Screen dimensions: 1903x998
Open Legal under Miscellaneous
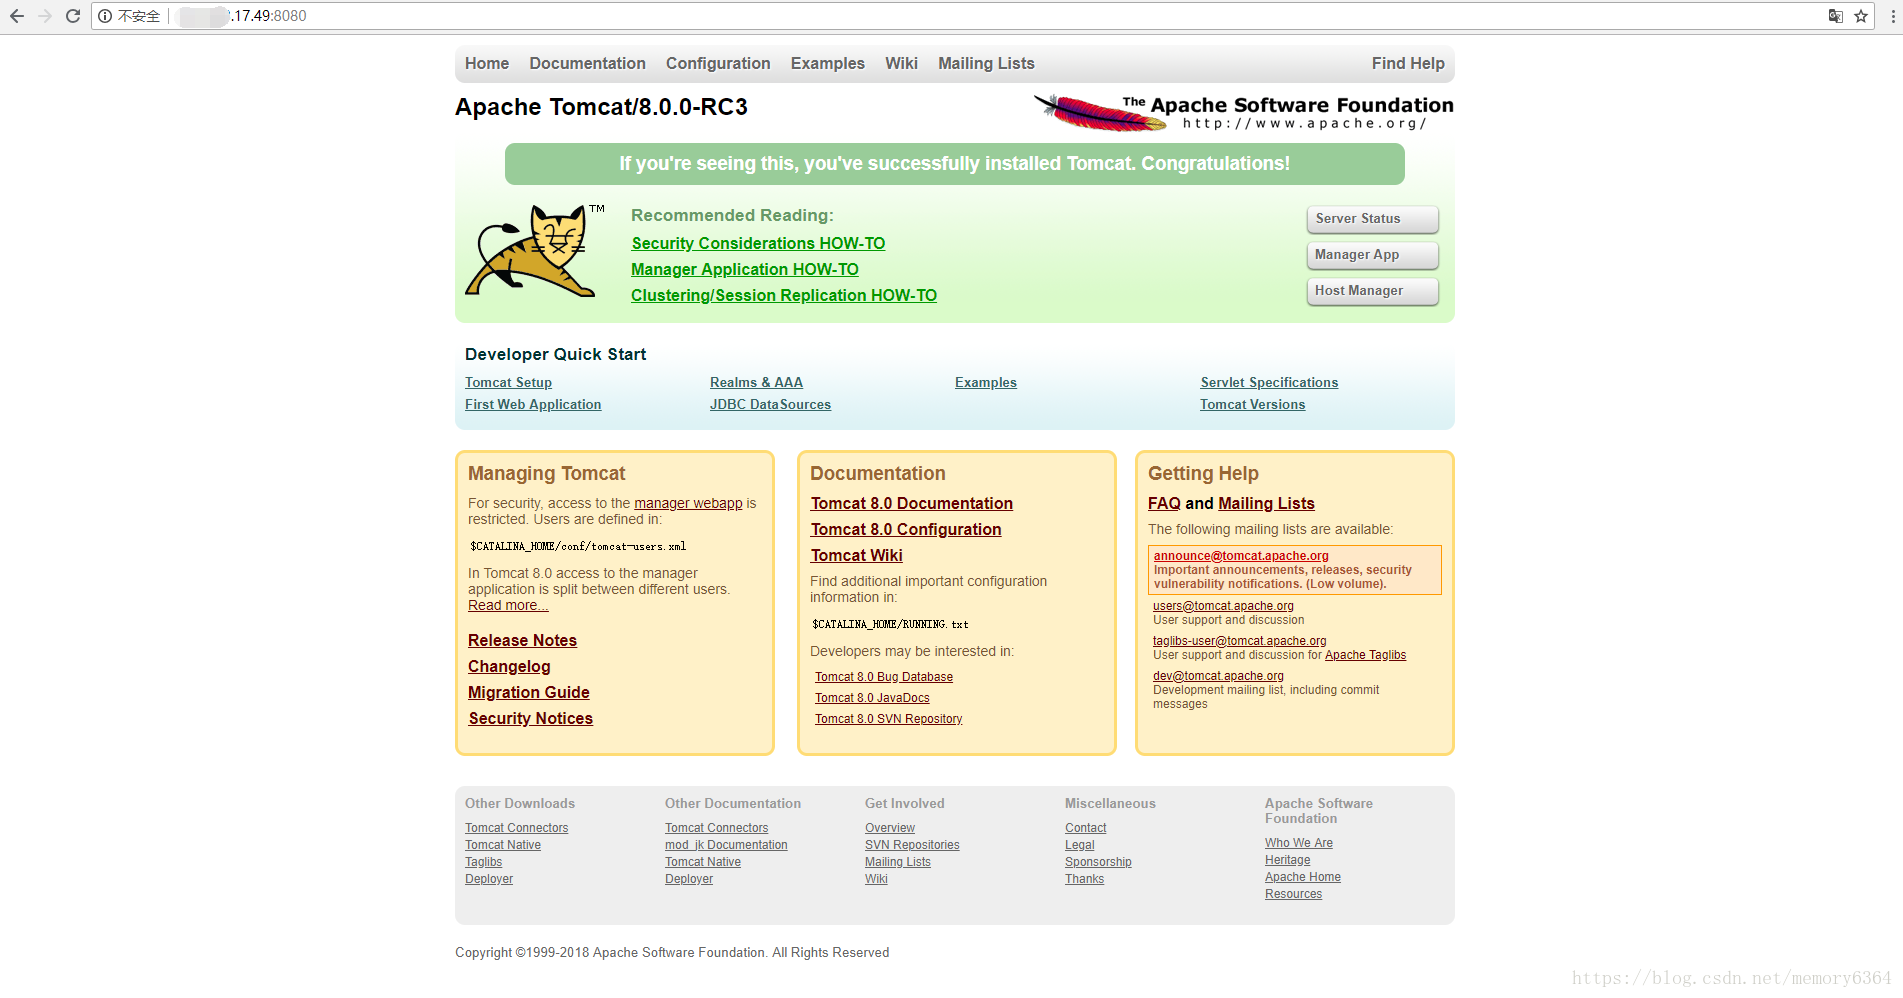[1080, 846]
